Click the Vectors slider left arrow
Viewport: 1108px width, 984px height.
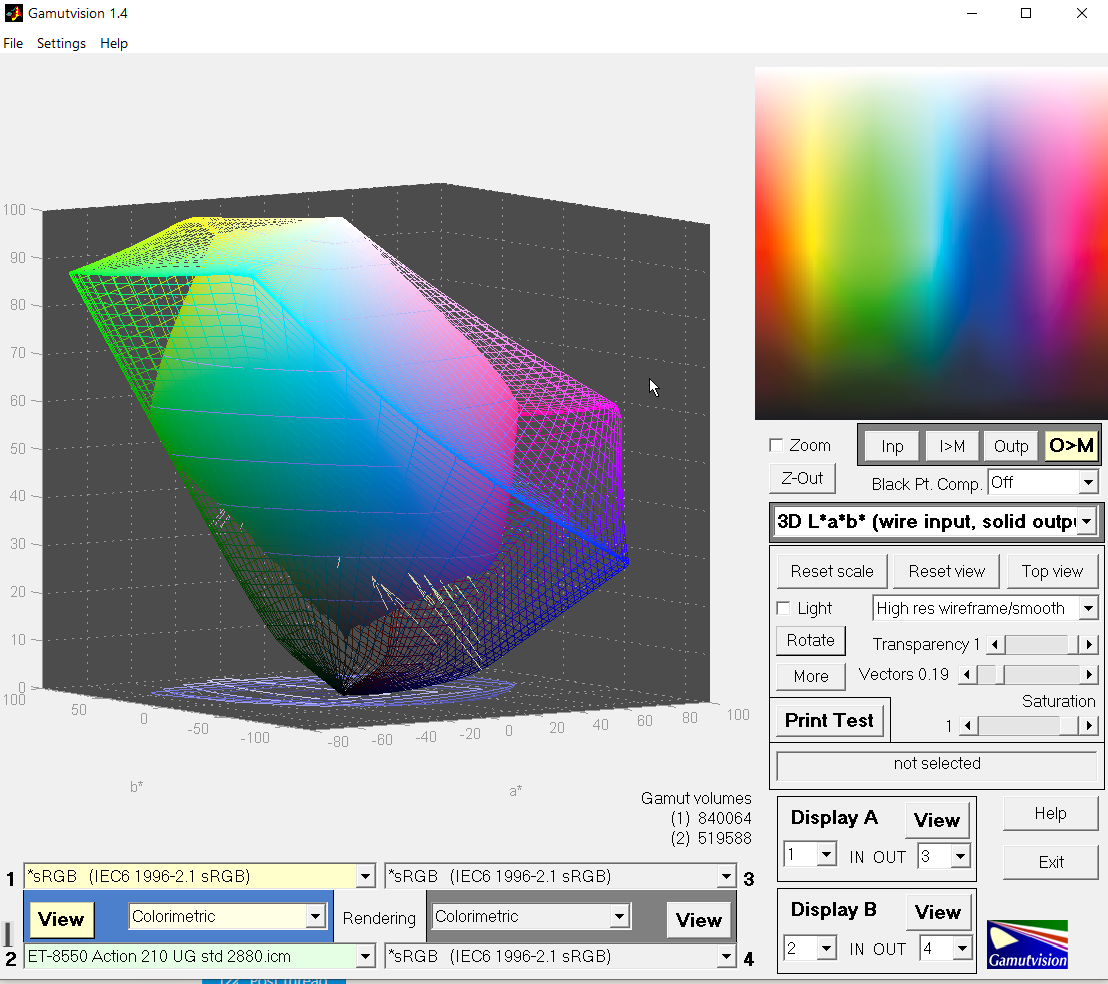967,675
